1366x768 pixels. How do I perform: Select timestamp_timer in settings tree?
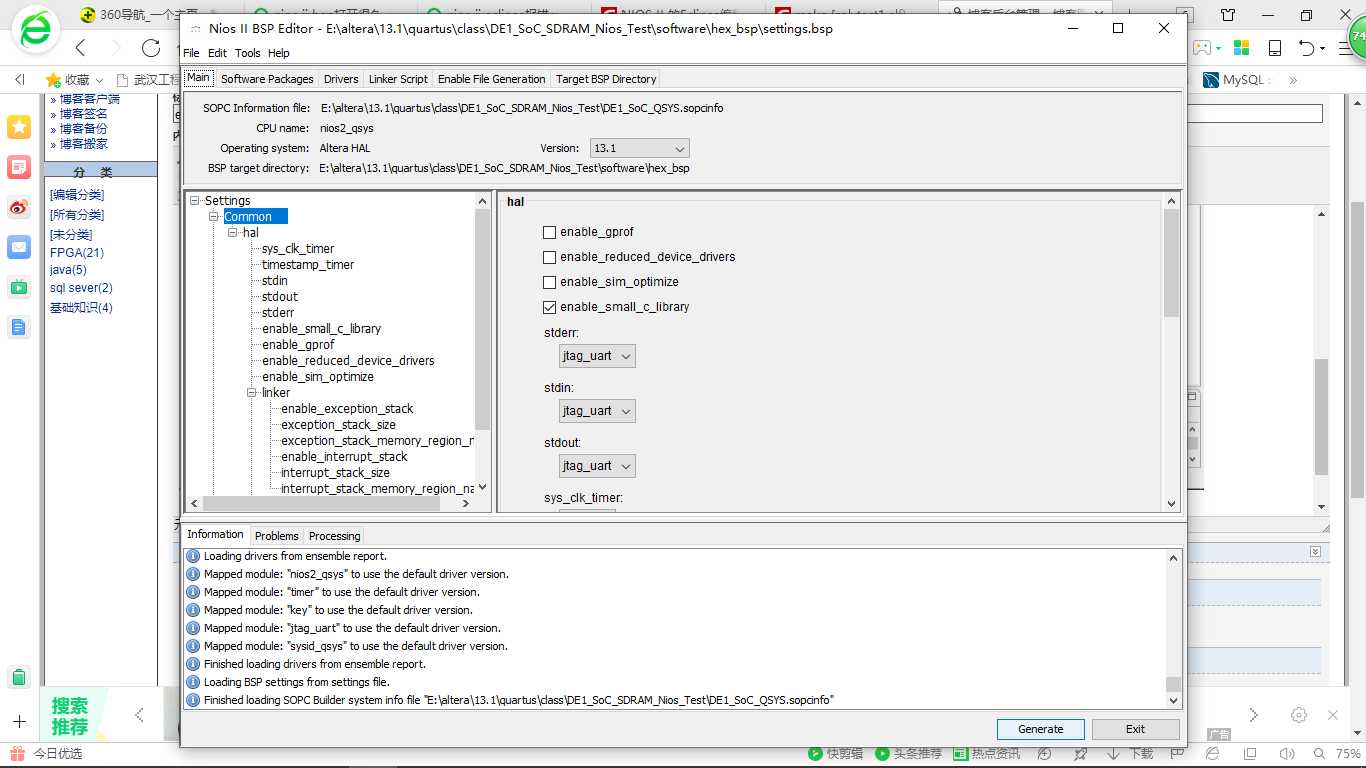(x=308, y=265)
